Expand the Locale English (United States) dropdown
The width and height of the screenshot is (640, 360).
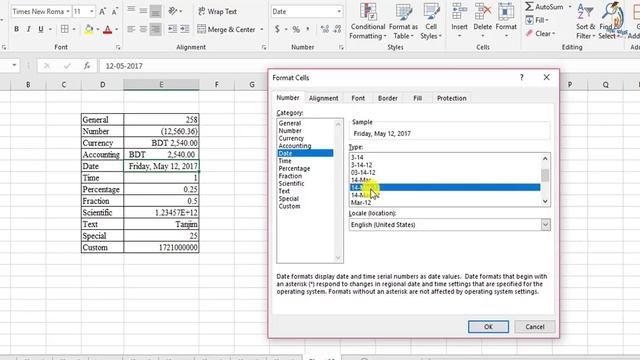click(545, 224)
